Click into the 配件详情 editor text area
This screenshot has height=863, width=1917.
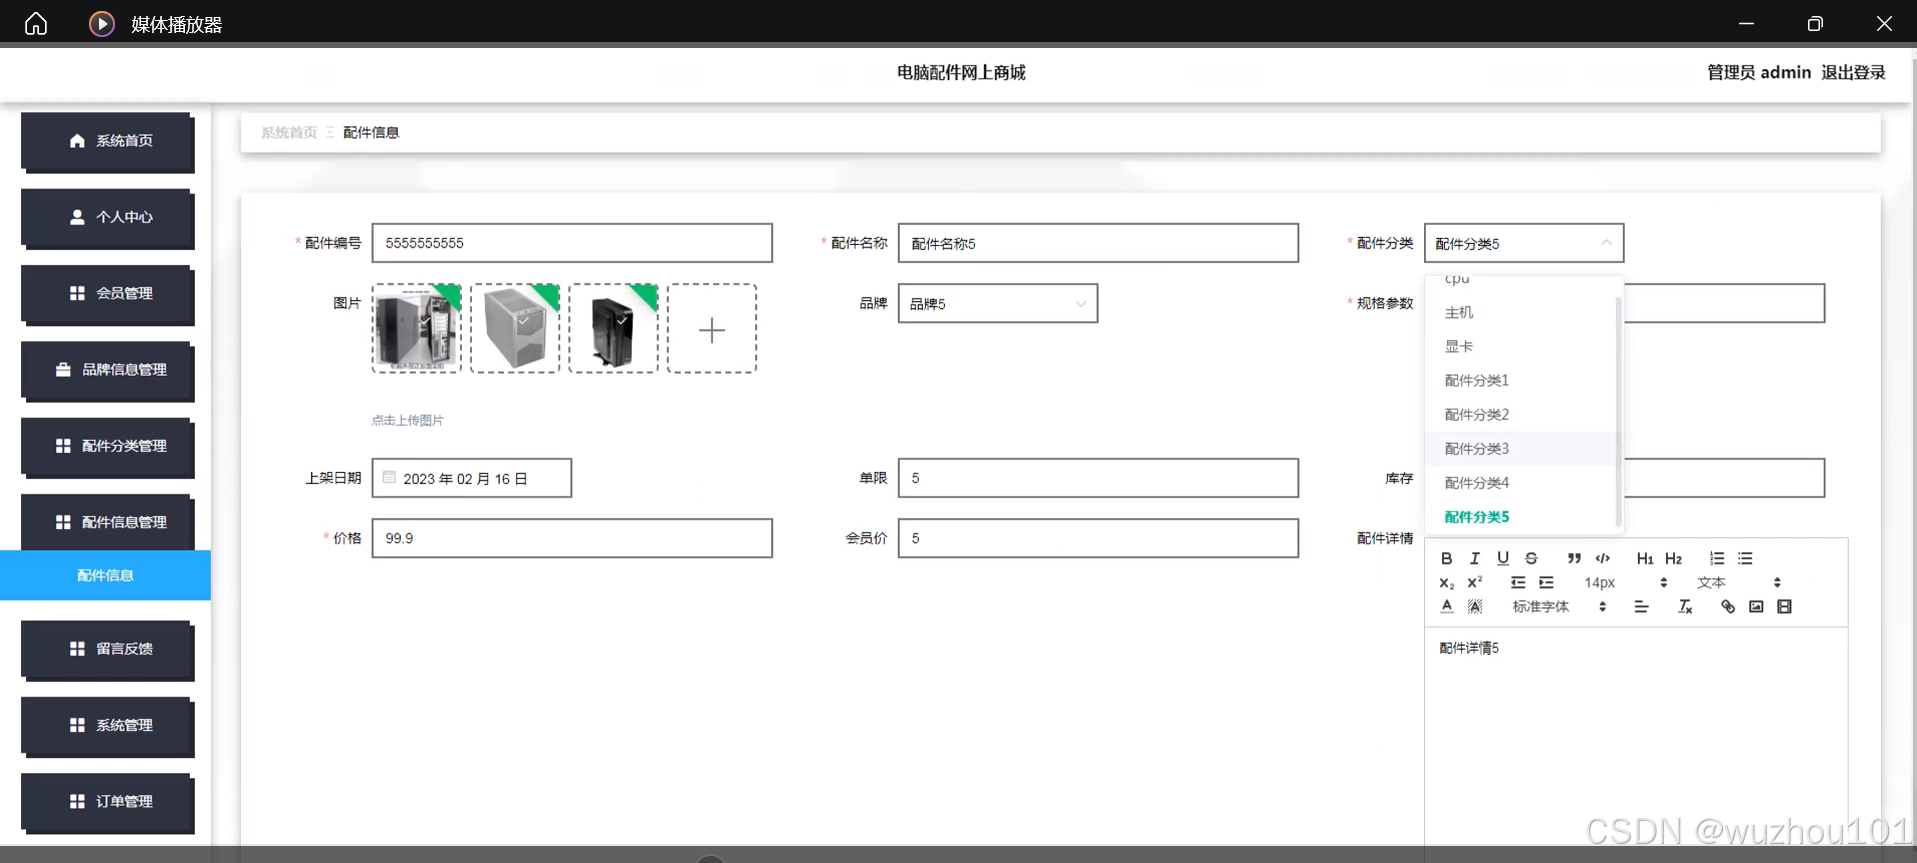tap(1636, 736)
